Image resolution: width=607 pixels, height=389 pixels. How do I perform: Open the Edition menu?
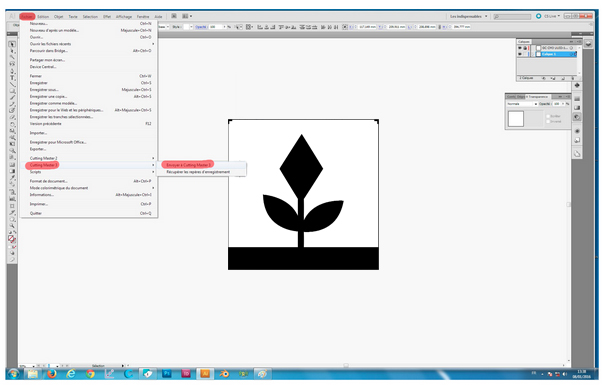(x=43, y=17)
